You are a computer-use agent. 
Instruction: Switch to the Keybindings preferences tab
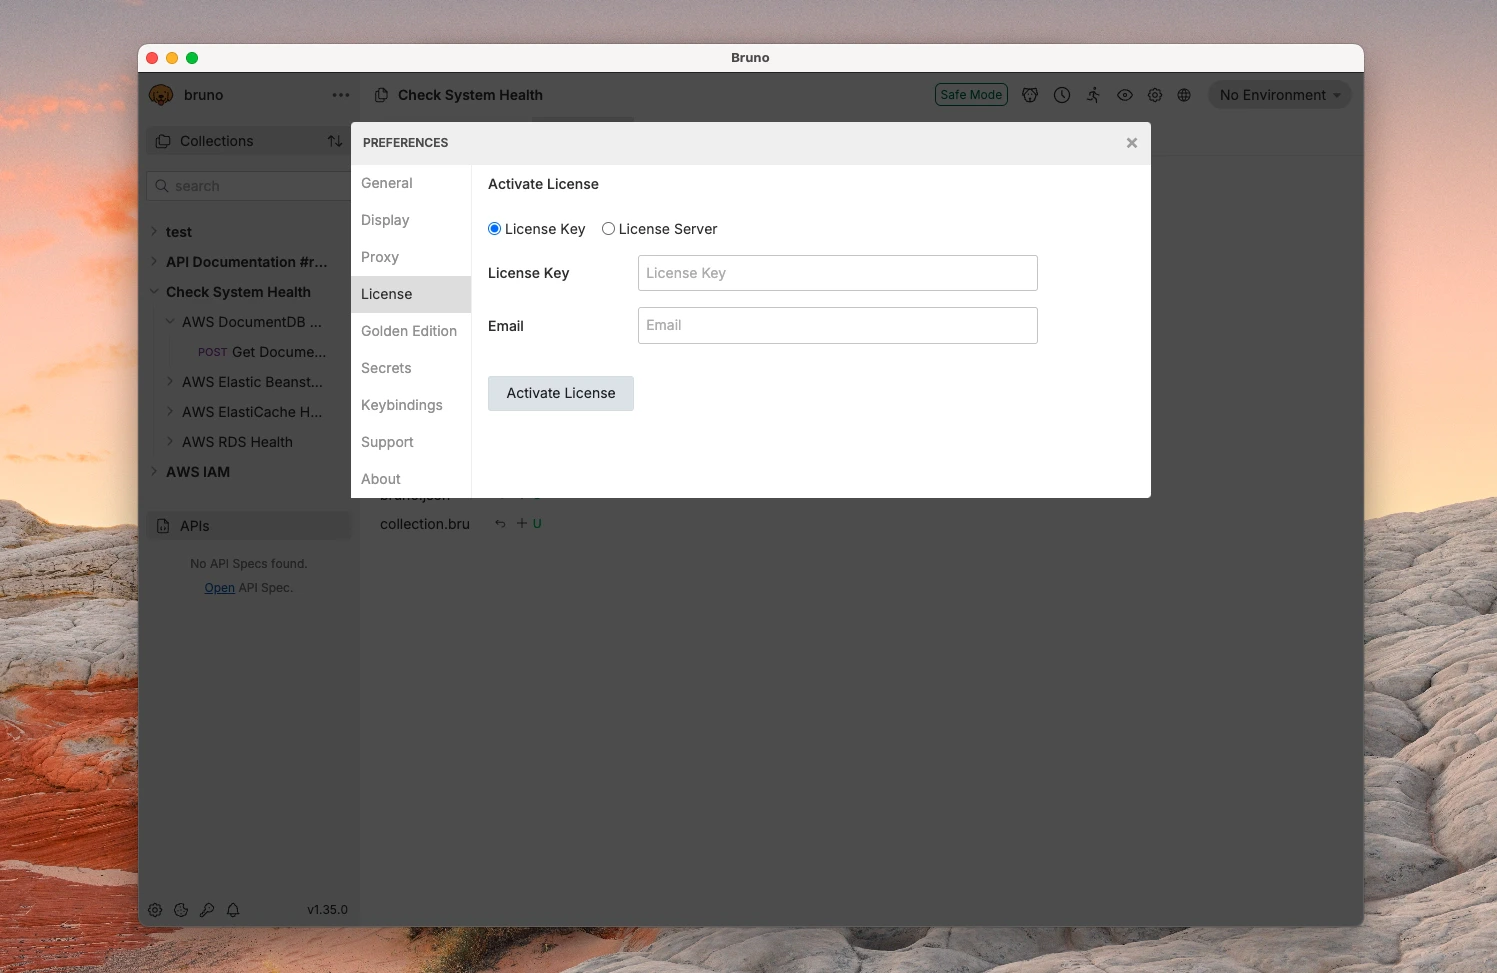[402, 405]
